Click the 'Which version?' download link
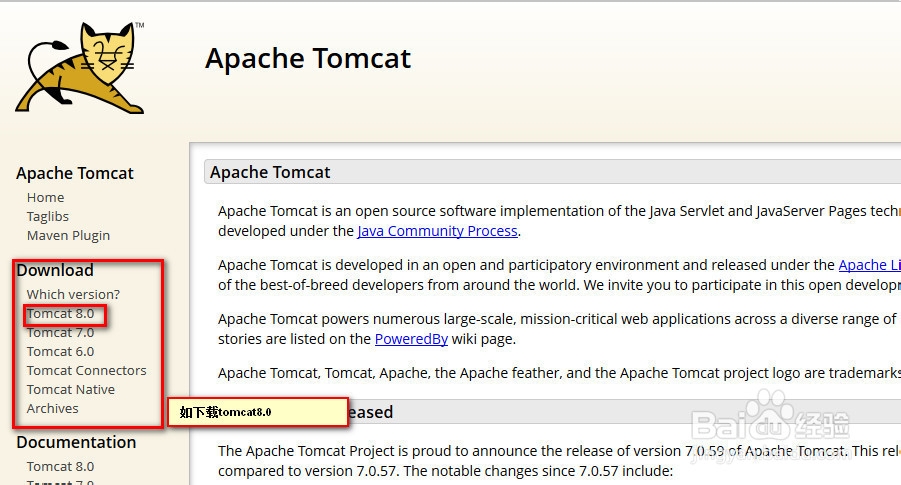901x485 pixels. point(73,294)
